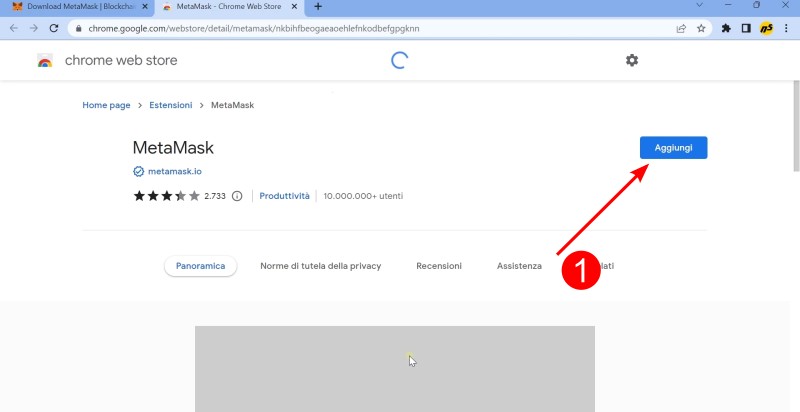Switch to Download MetaMask tab

[x=81, y=7]
